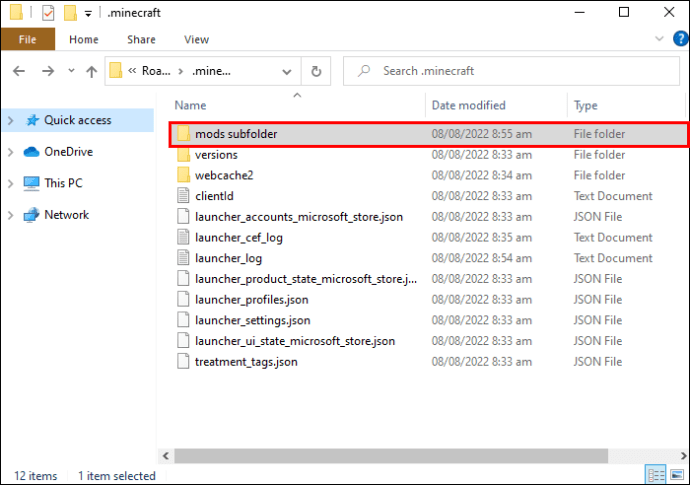Switch to Large icons view in status bar
Screen dimensions: 690x485
click(x=677, y=475)
